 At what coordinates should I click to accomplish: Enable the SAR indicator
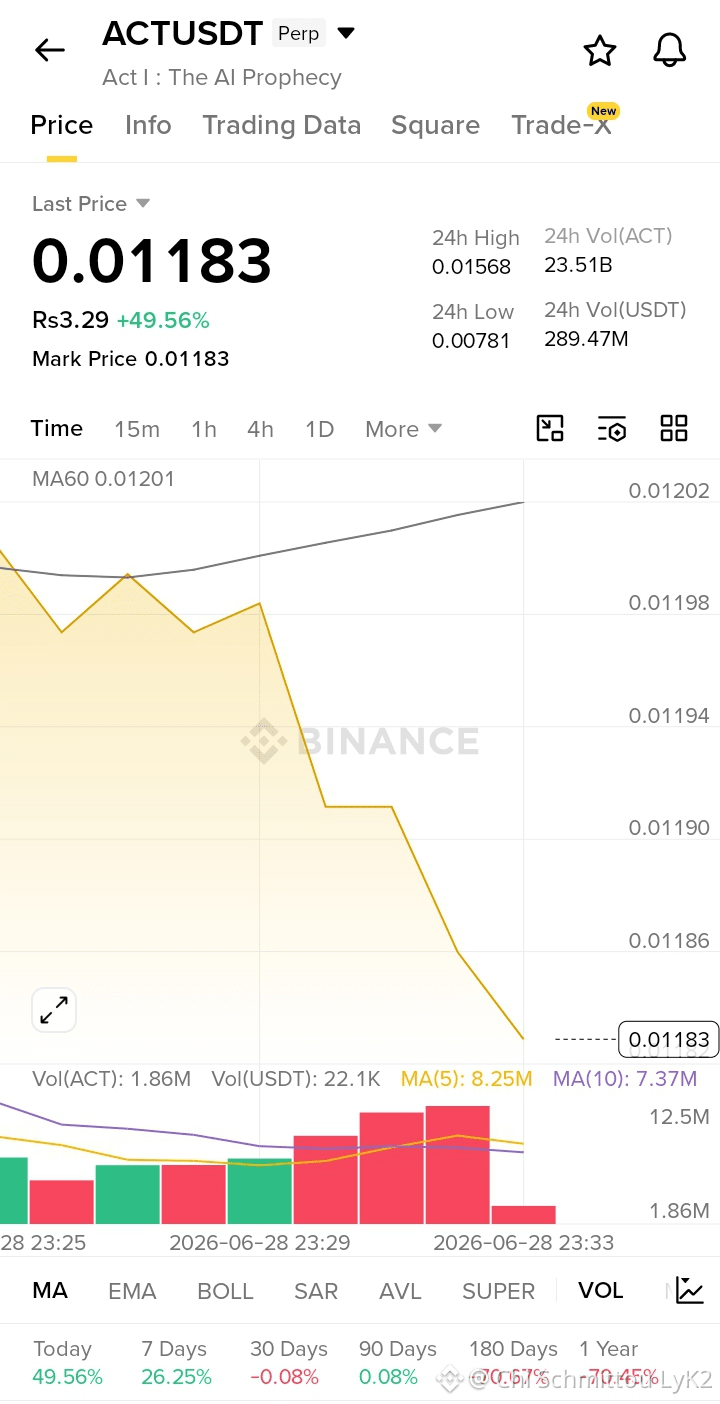tap(316, 1291)
